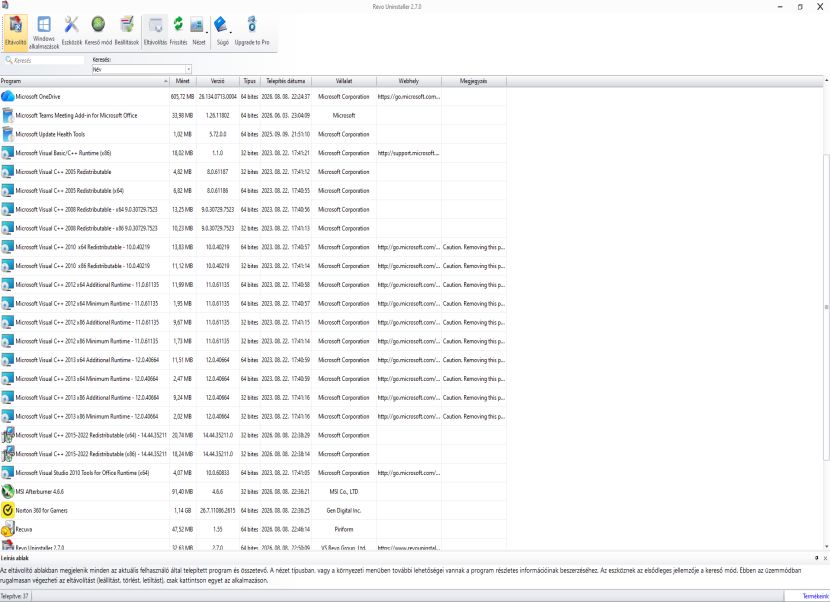Viewport: 830px width, 602px height.
Task: Select Visual C++ 2008 Redistributable x64 9.0.30729.7523
Action: click(253, 209)
